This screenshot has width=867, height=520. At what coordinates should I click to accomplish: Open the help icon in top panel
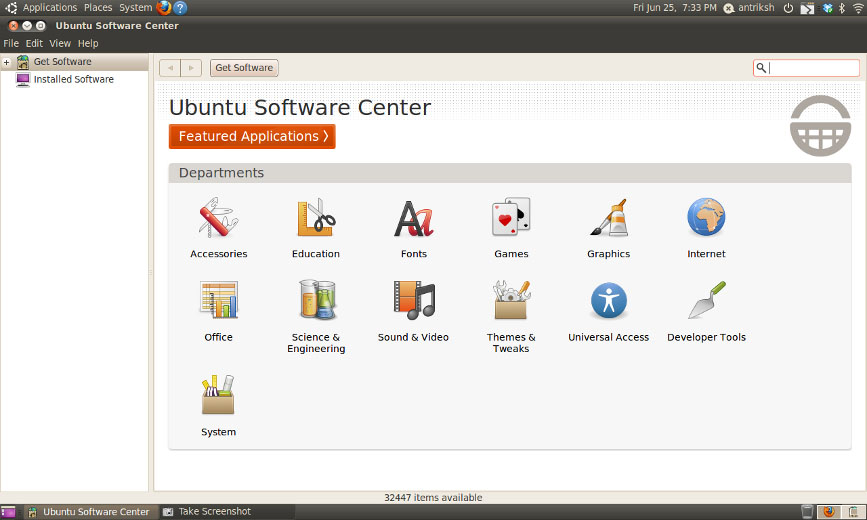point(180,8)
